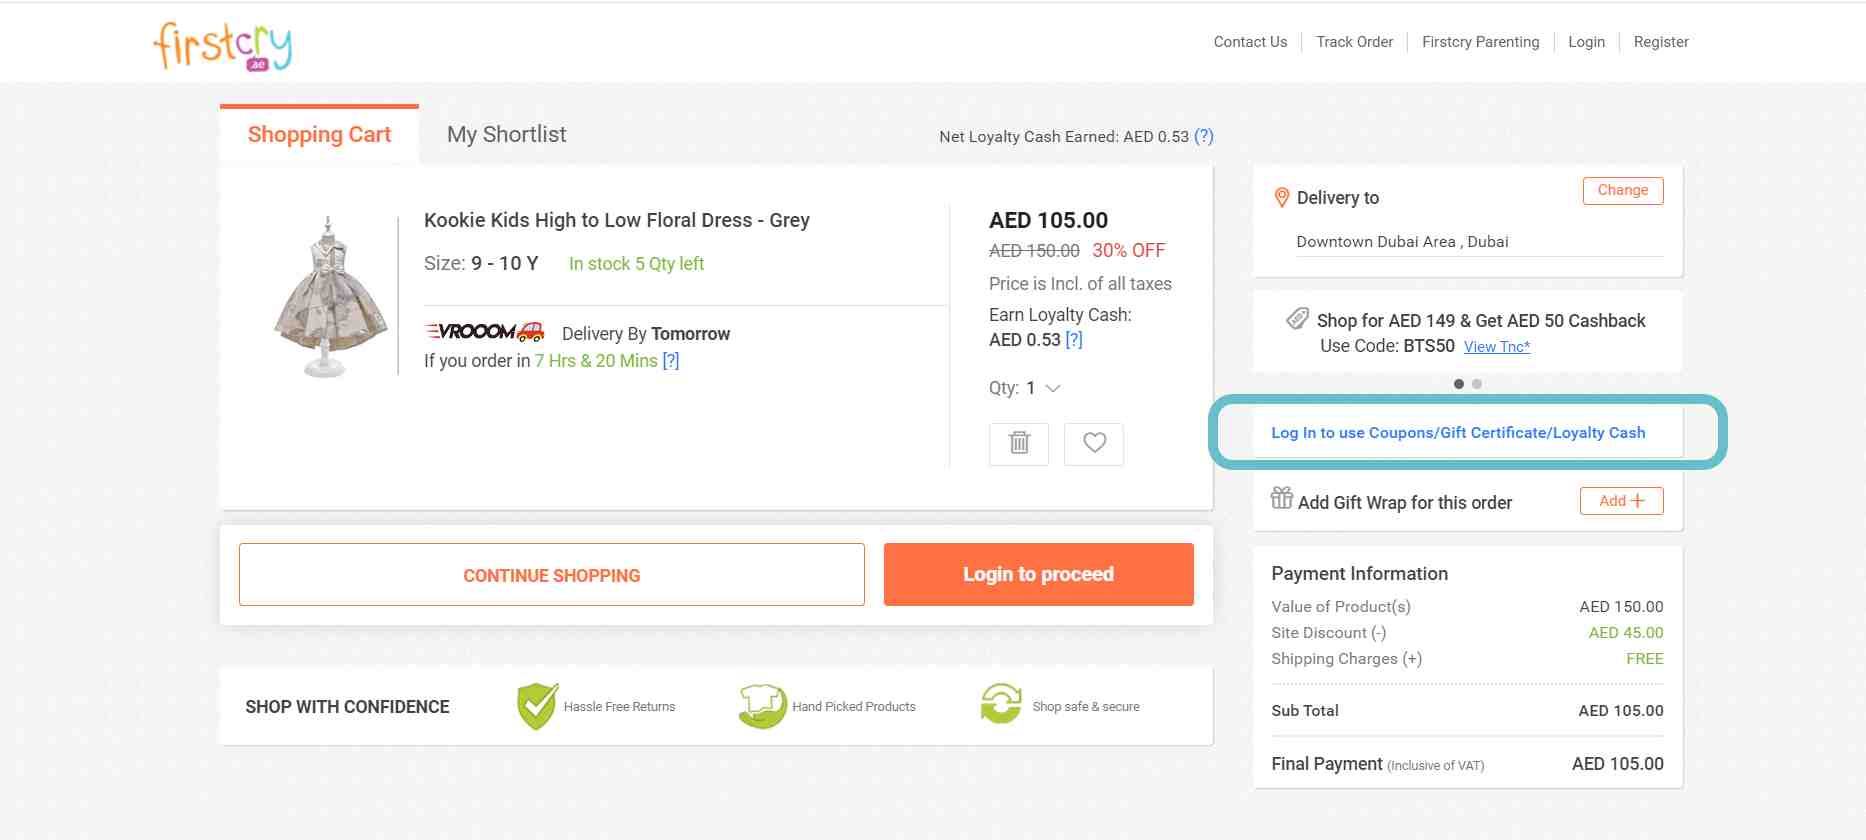Open the quantity dropdown

pyautogui.click(x=1051, y=389)
